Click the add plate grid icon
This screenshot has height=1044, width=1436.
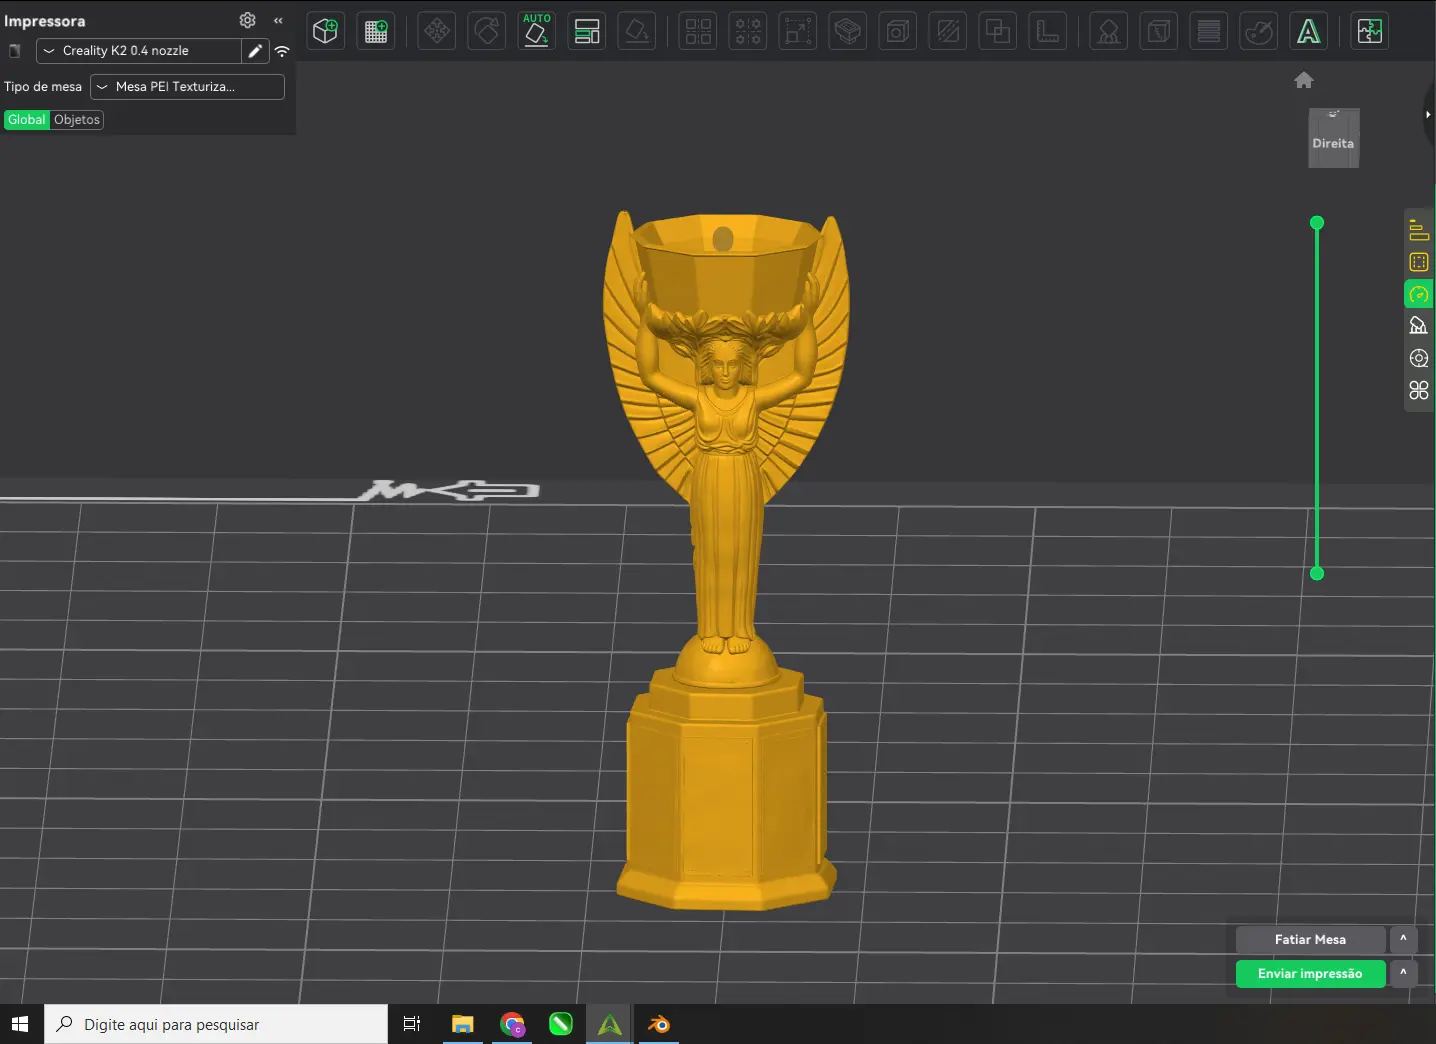tap(376, 31)
